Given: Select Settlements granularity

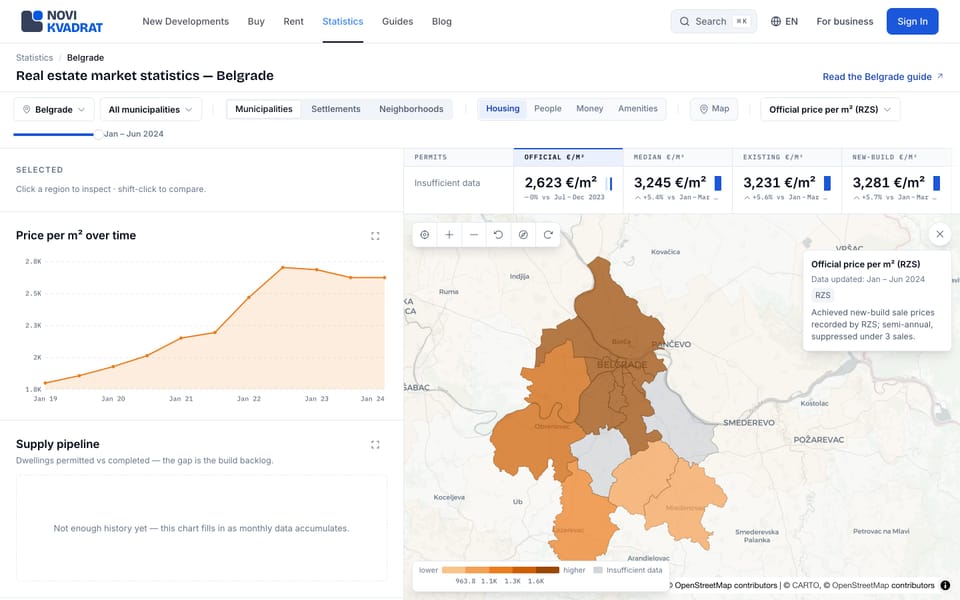Looking at the screenshot, I should [336, 109].
